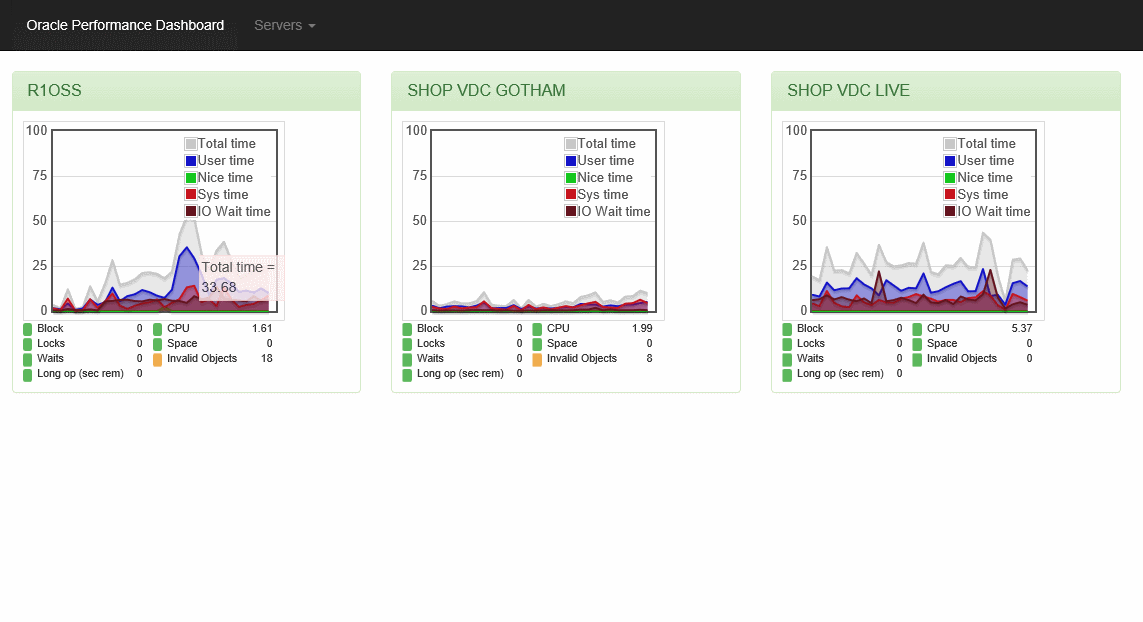Click the green Long op status indicator in R1OSS
This screenshot has height=622, width=1143.
click(28, 375)
